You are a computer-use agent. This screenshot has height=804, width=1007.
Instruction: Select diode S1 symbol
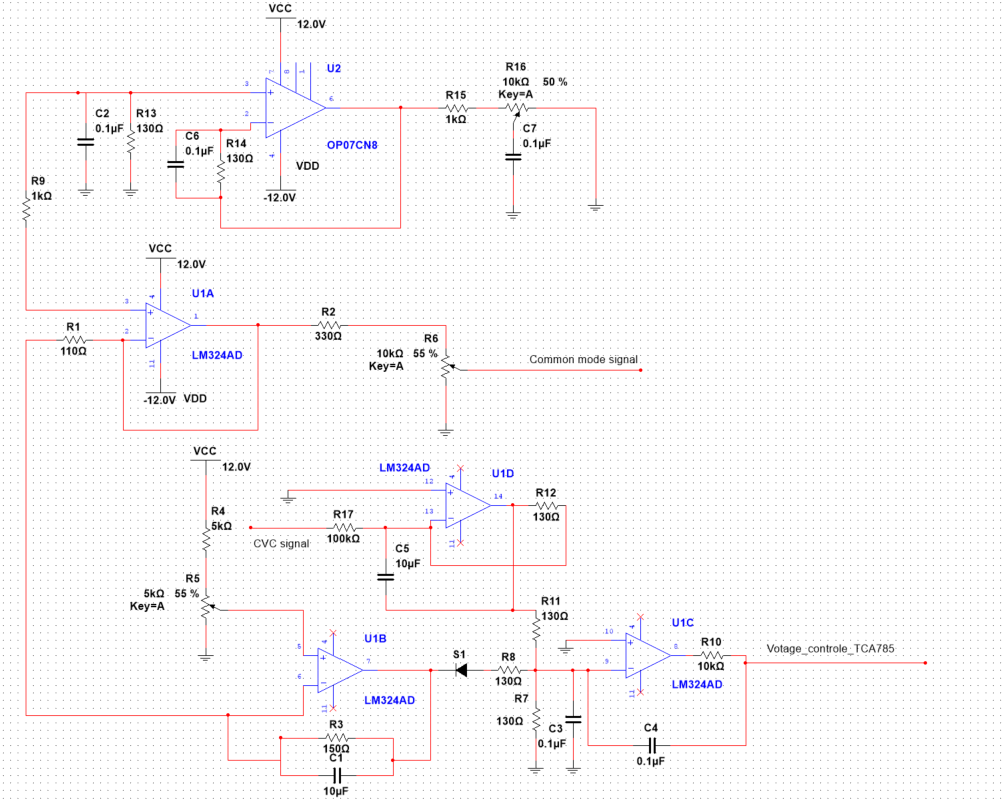[x=460, y=670]
